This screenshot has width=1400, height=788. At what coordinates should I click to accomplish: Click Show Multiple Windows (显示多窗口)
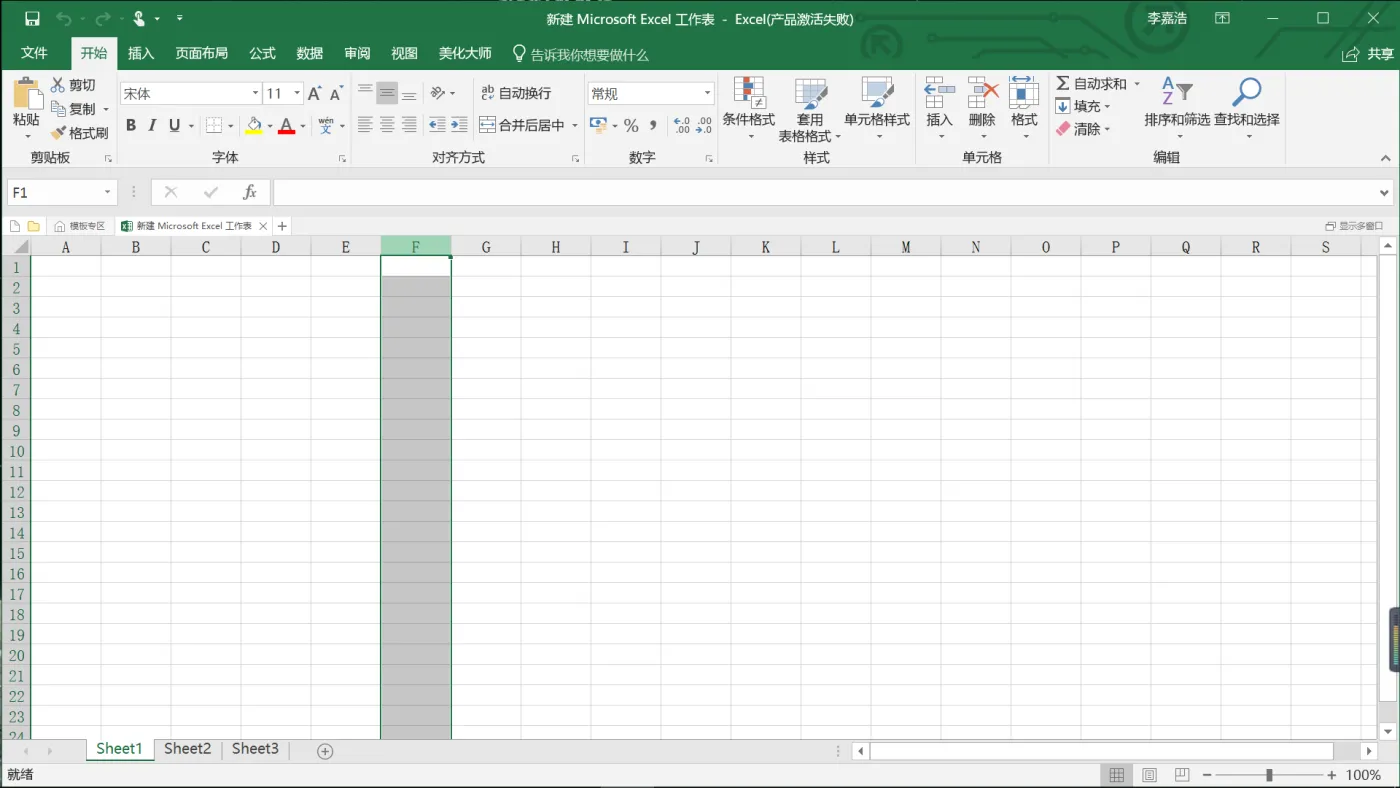(1354, 226)
